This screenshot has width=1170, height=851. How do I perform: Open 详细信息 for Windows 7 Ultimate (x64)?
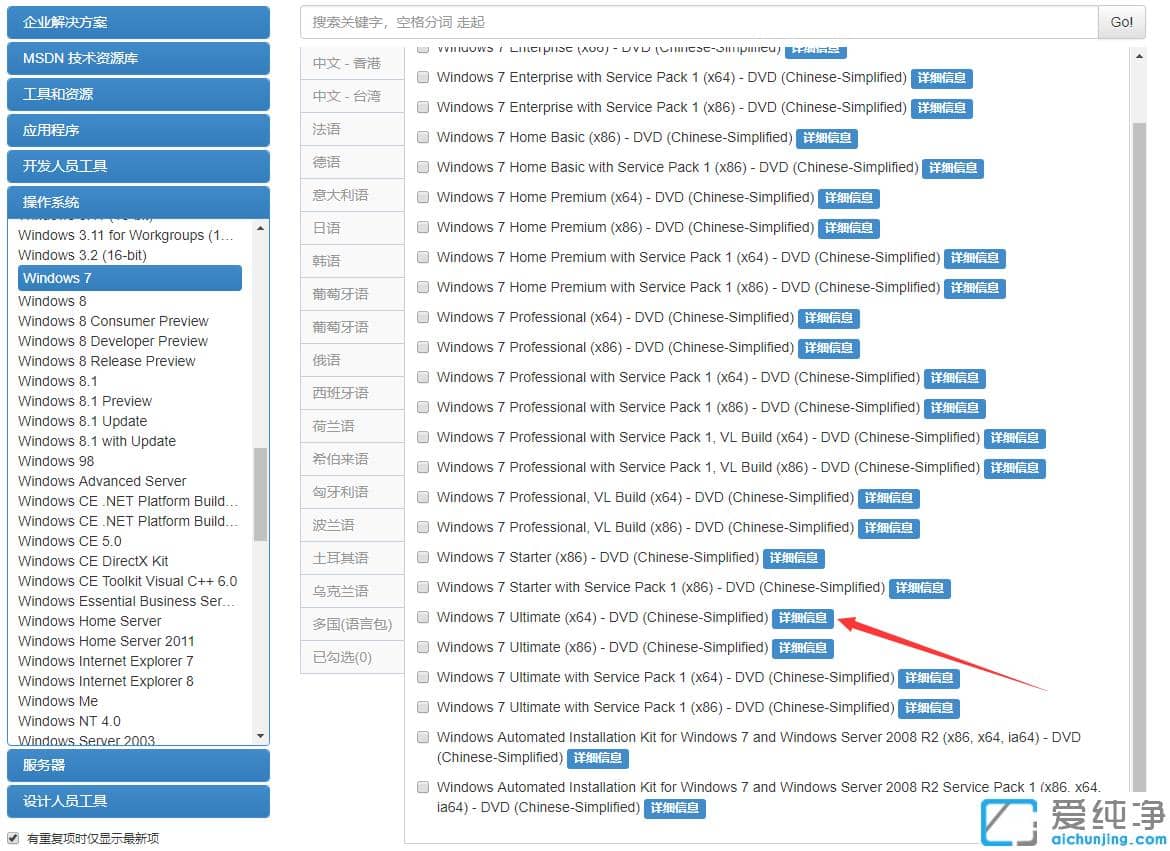click(802, 618)
